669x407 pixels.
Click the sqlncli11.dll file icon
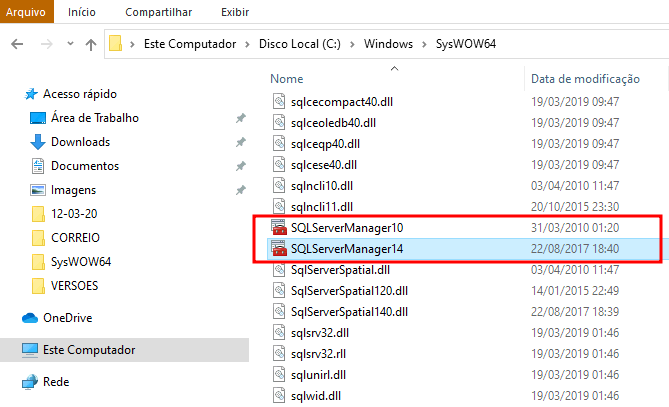279,206
